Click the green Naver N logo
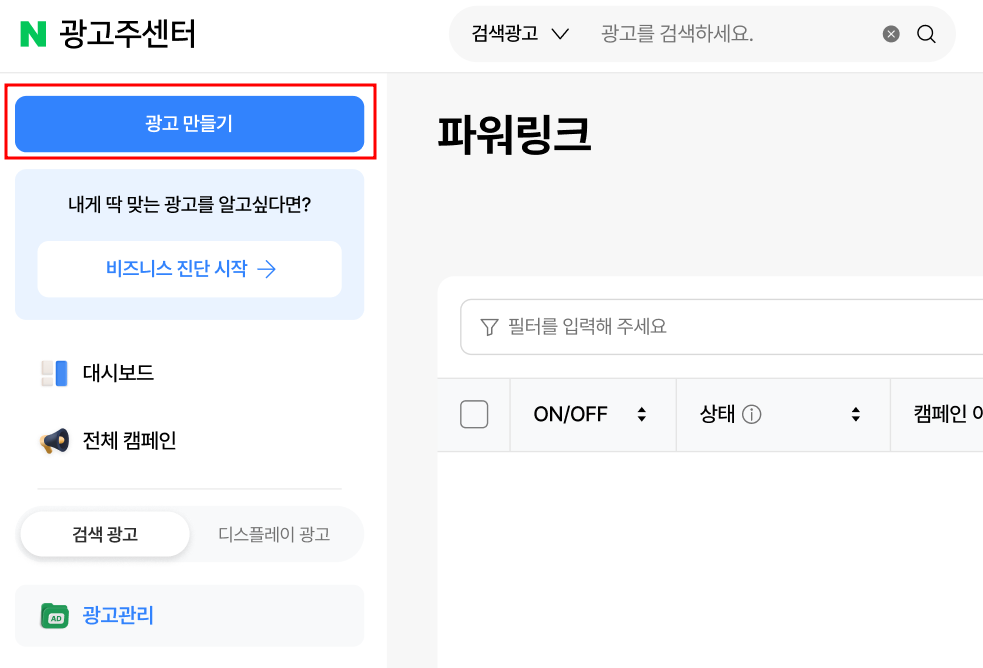 tap(33, 34)
